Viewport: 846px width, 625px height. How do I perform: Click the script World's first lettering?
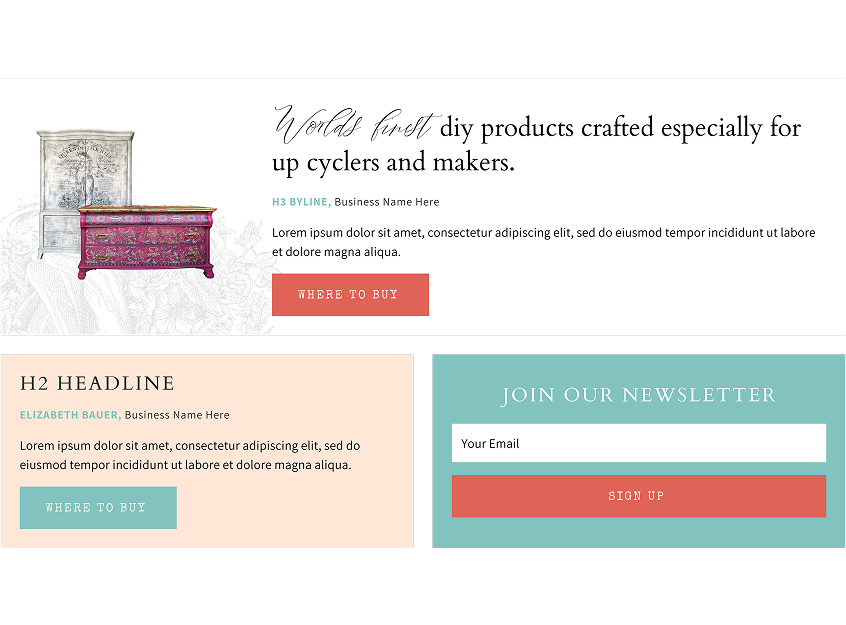[356, 125]
